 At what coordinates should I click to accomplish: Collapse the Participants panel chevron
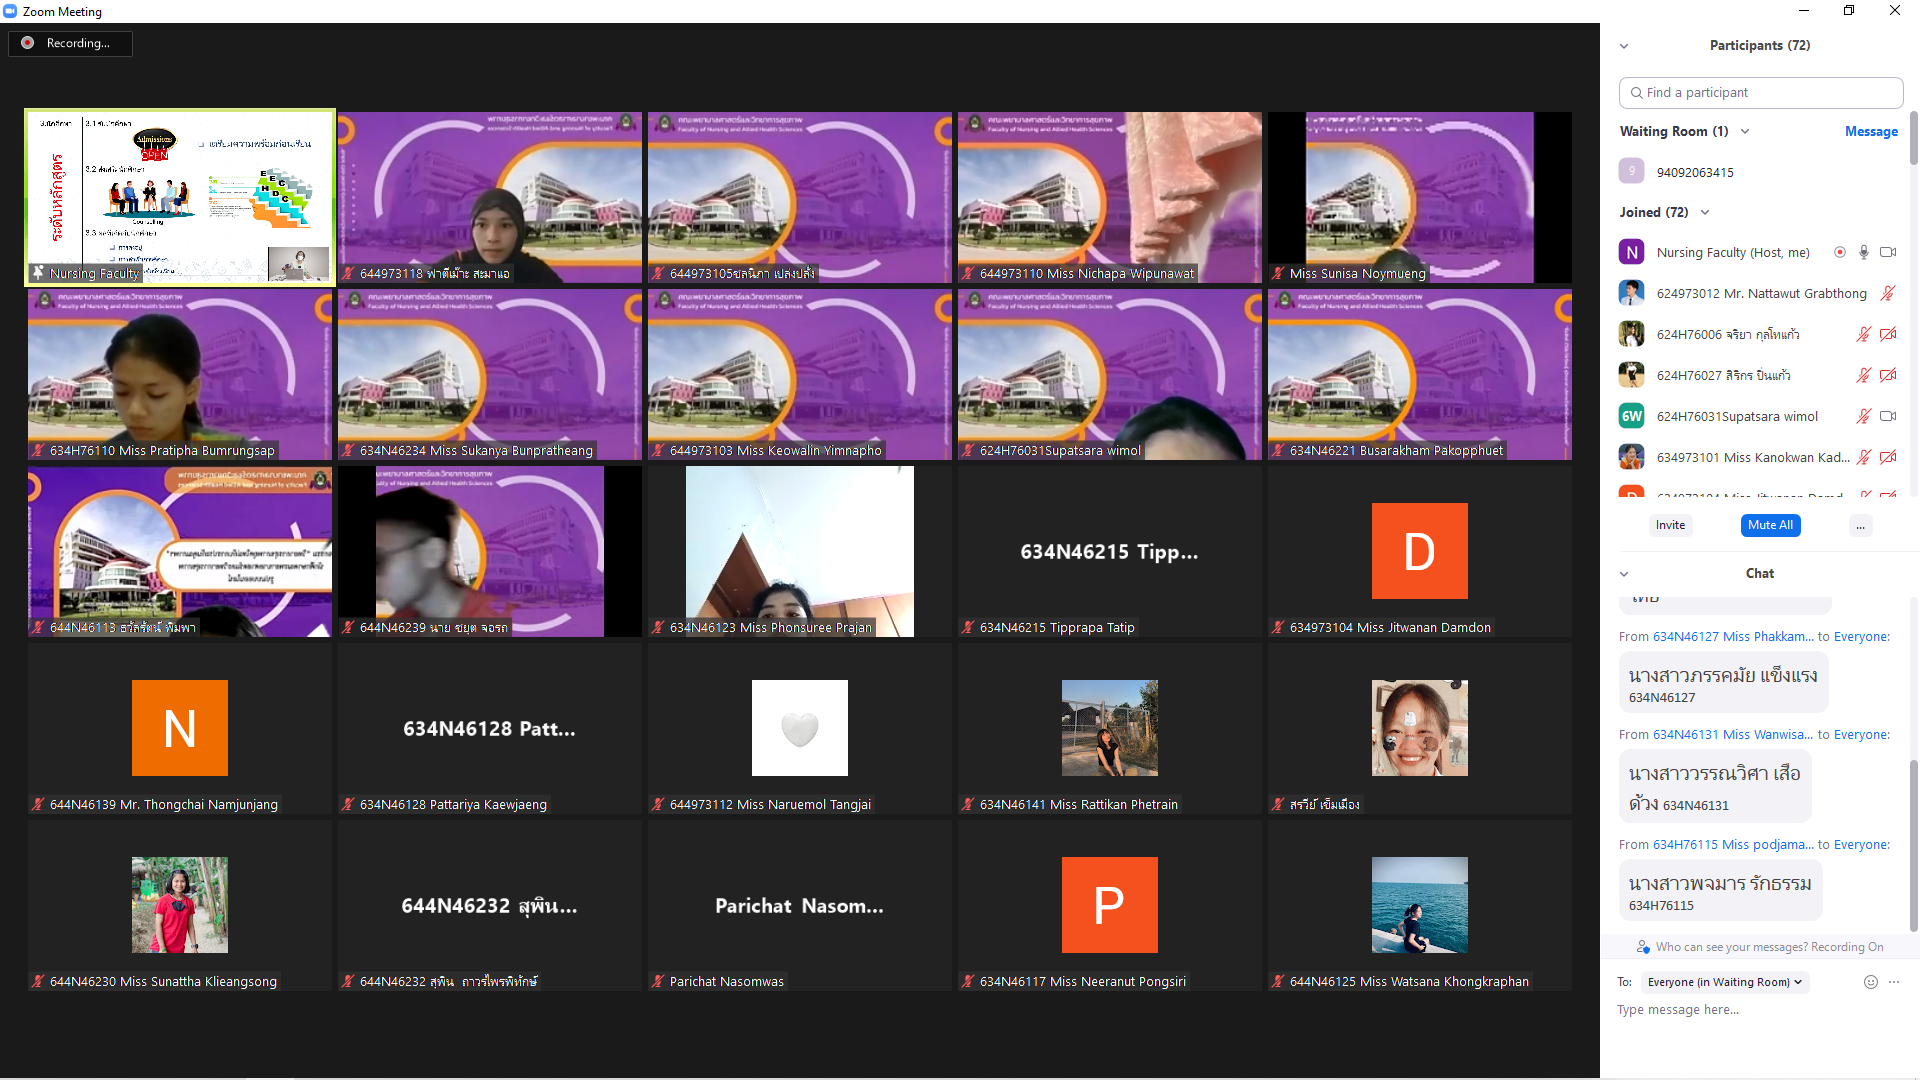click(1624, 46)
